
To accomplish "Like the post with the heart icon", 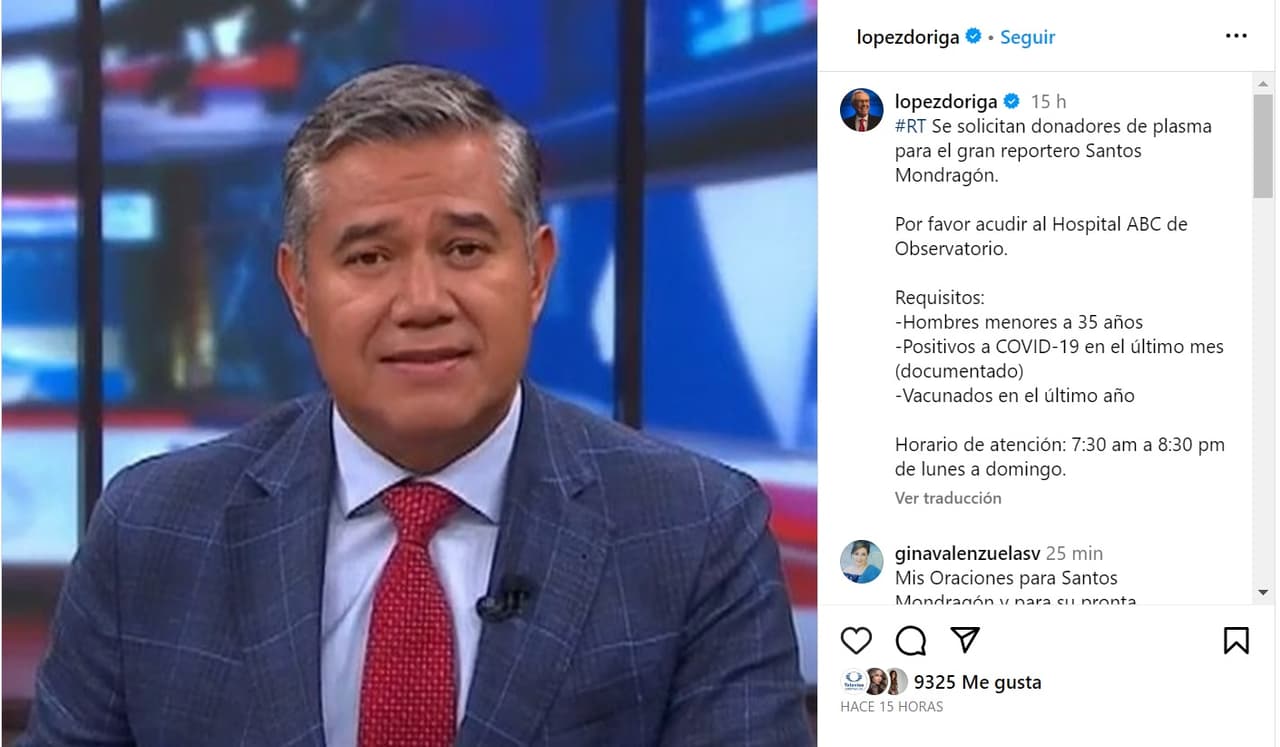I will coord(856,640).
